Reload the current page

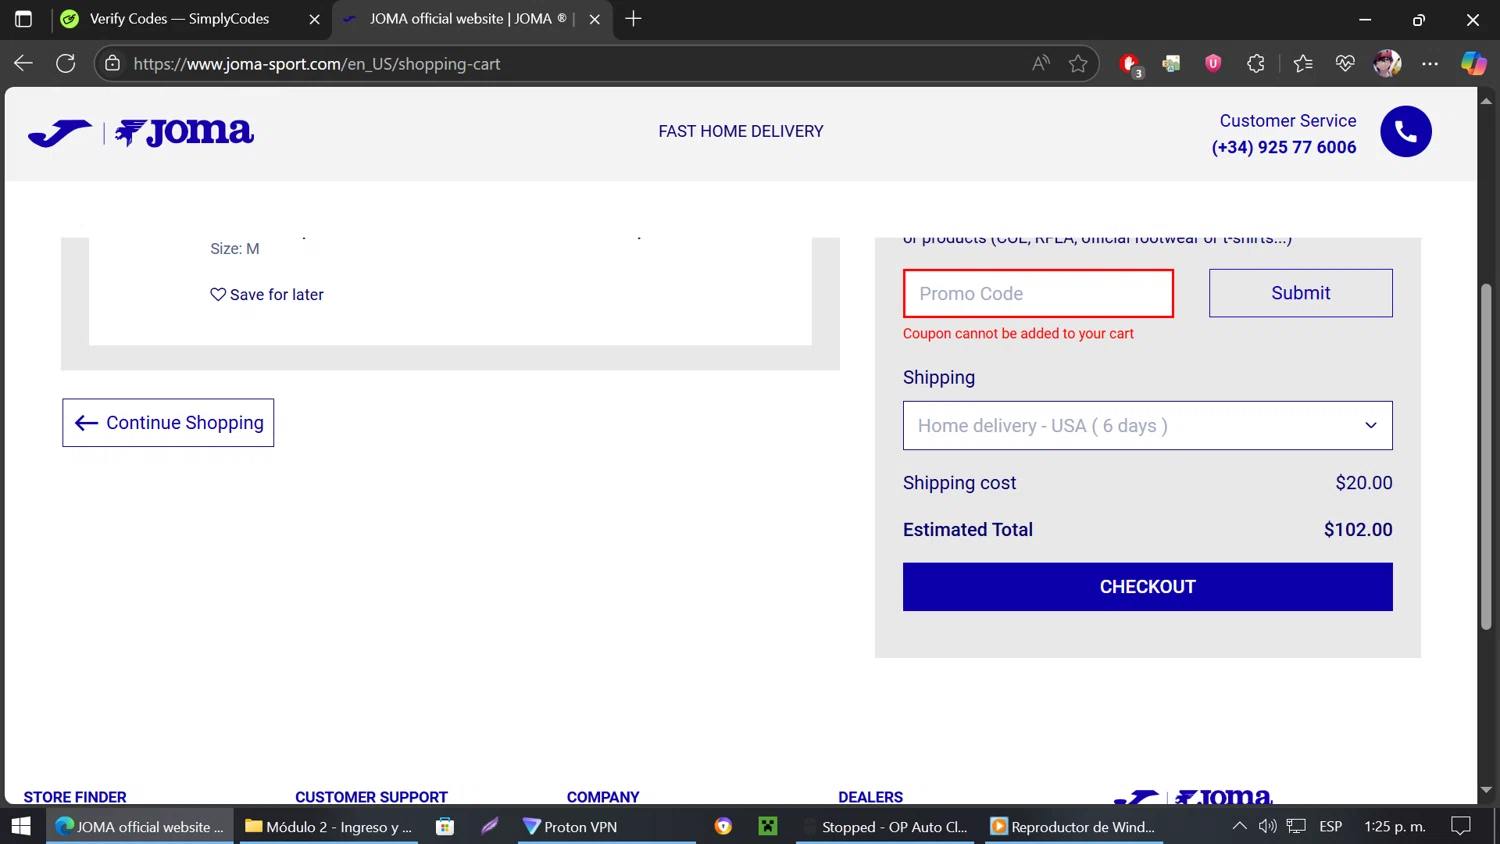(x=66, y=63)
